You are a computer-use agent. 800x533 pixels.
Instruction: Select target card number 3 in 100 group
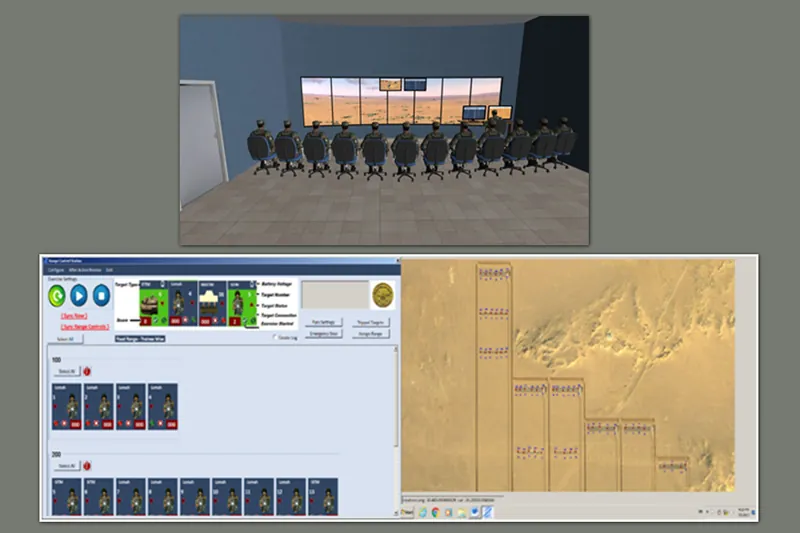coord(131,407)
